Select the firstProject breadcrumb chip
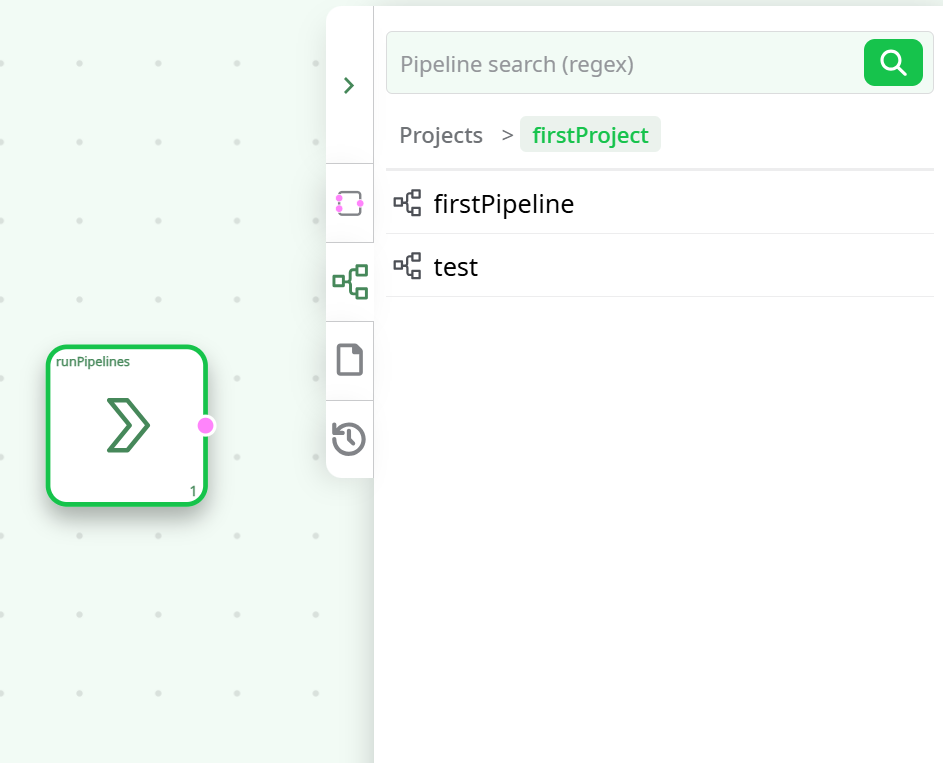This screenshot has height=763, width=943. tap(590, 134)
